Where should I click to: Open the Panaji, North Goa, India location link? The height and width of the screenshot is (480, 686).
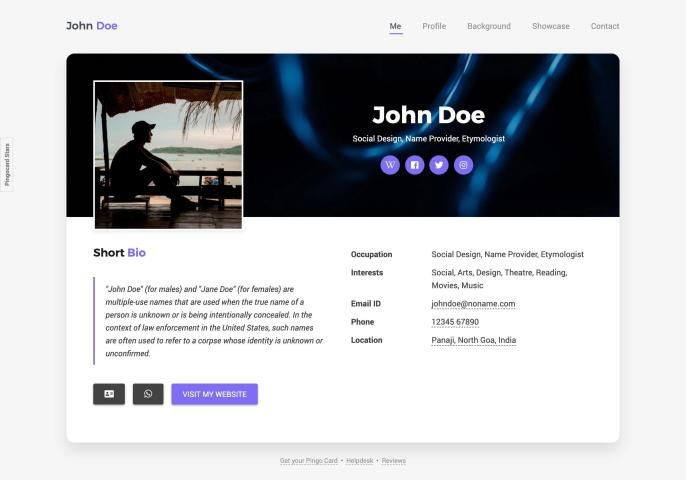pos(474,341)
